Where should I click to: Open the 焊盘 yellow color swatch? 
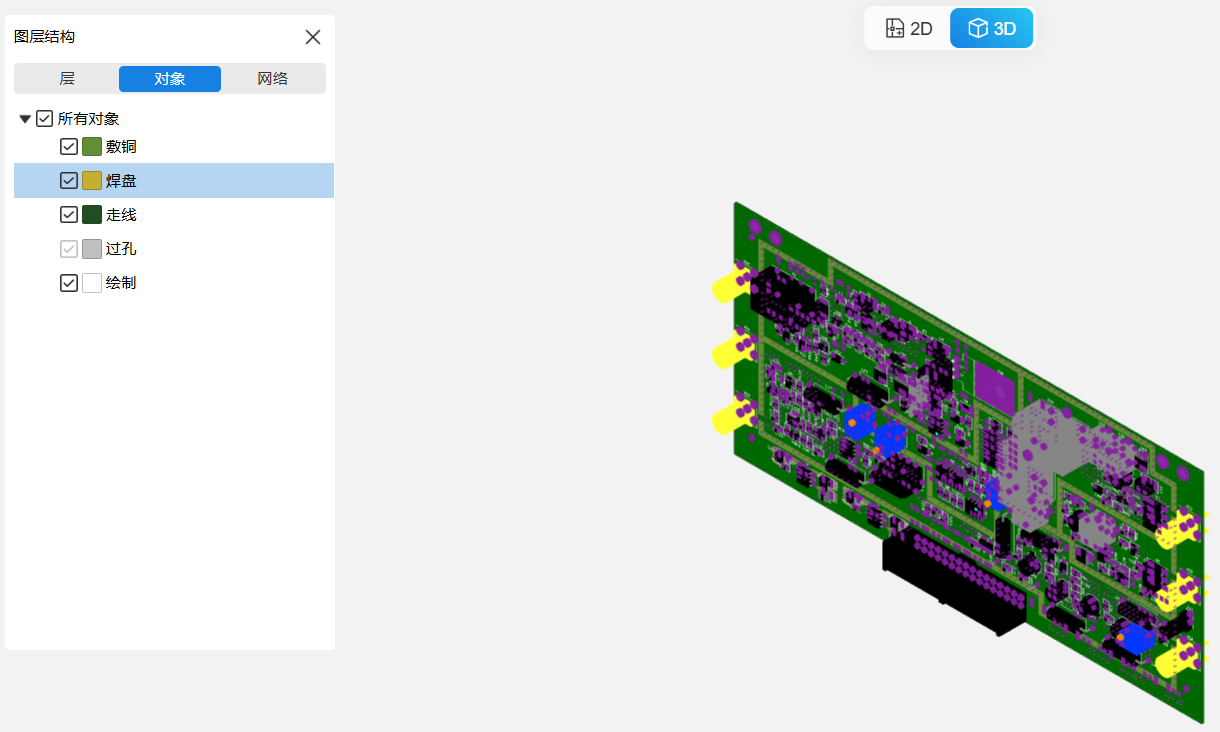coord(92,181)
